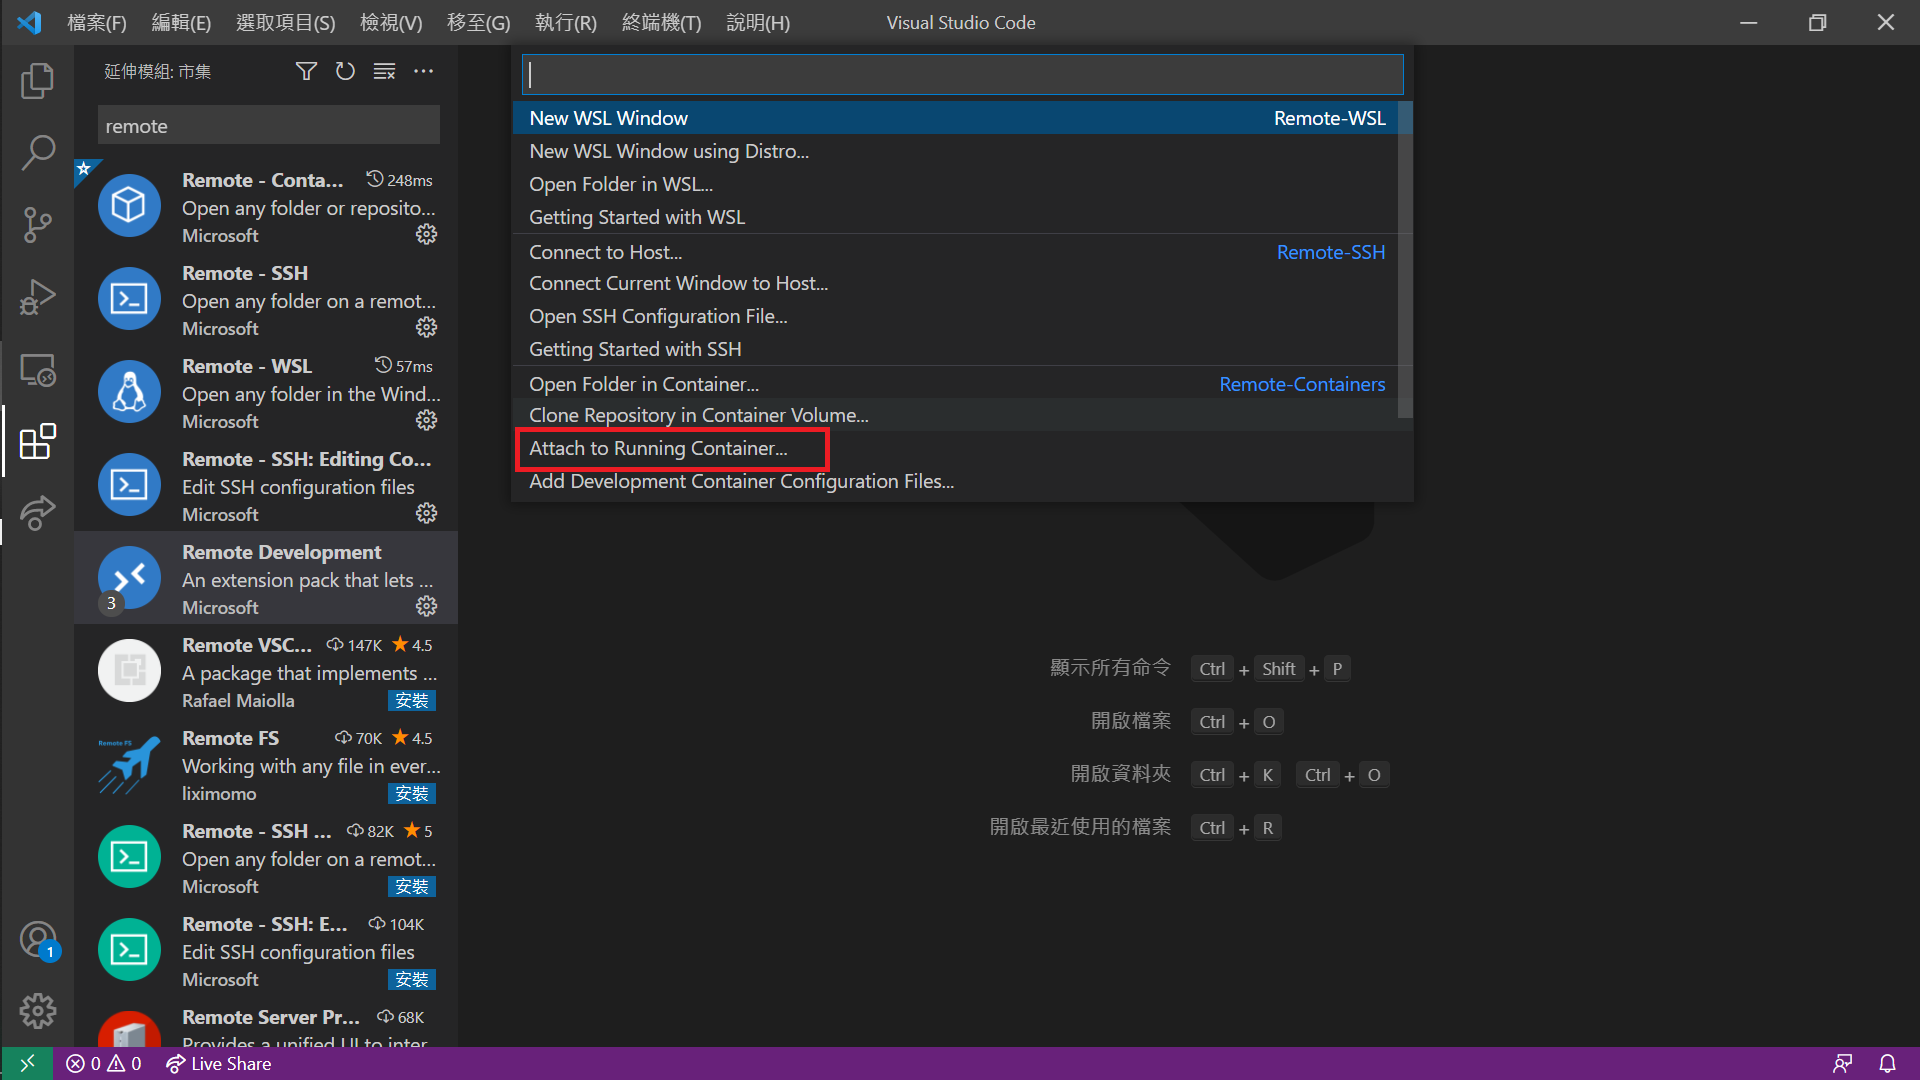Open extensions view more actions menu
The image size is (1920, 1080).
424,71
